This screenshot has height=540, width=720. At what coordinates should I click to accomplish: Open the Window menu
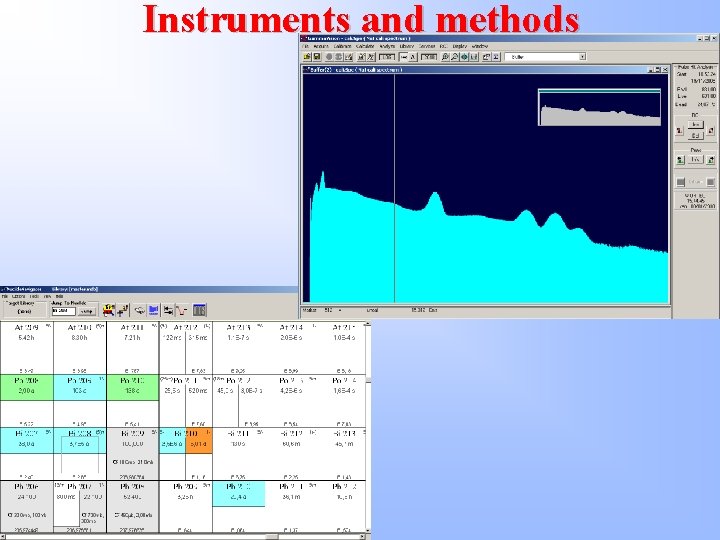pyautogui.click(x=479, y=46)
